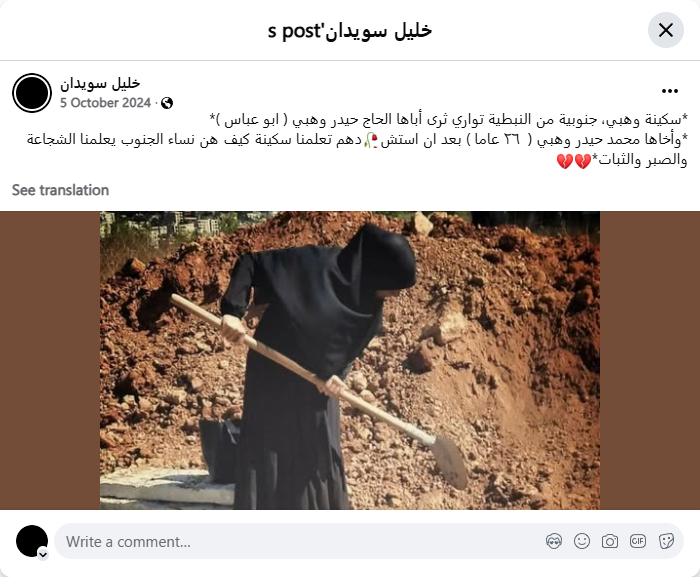Open خليل سويدان profile name link

(x=100, y=83)
